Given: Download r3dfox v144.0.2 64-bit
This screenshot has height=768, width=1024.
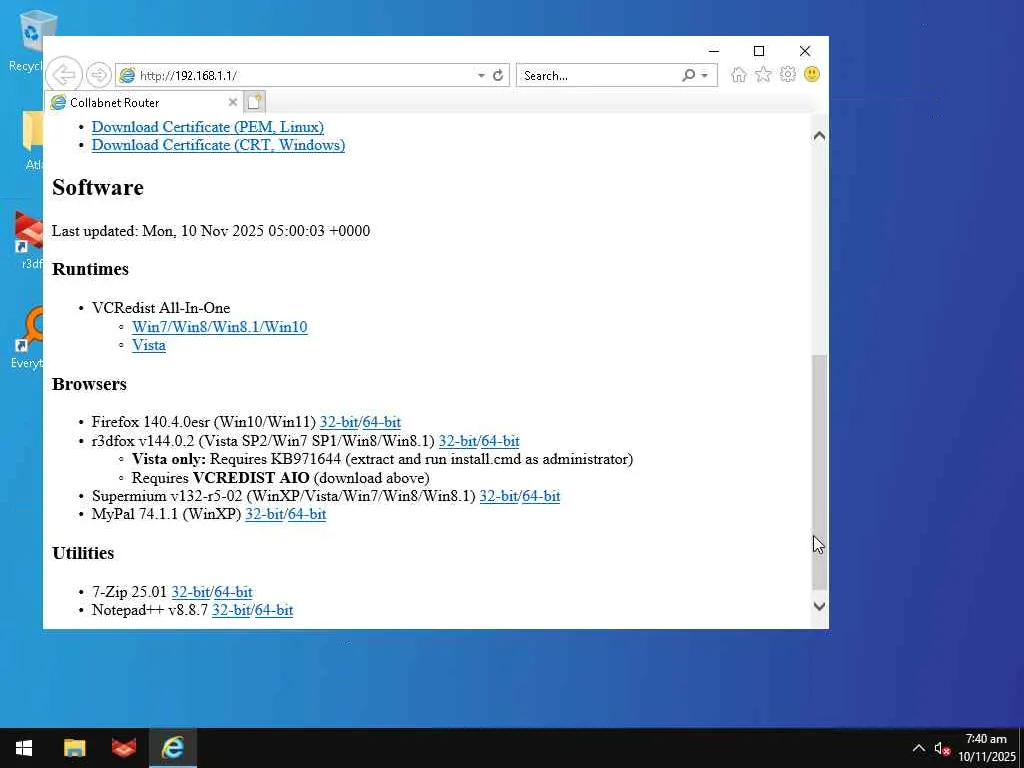Looking at the screenshot, I should click(500, 441).
